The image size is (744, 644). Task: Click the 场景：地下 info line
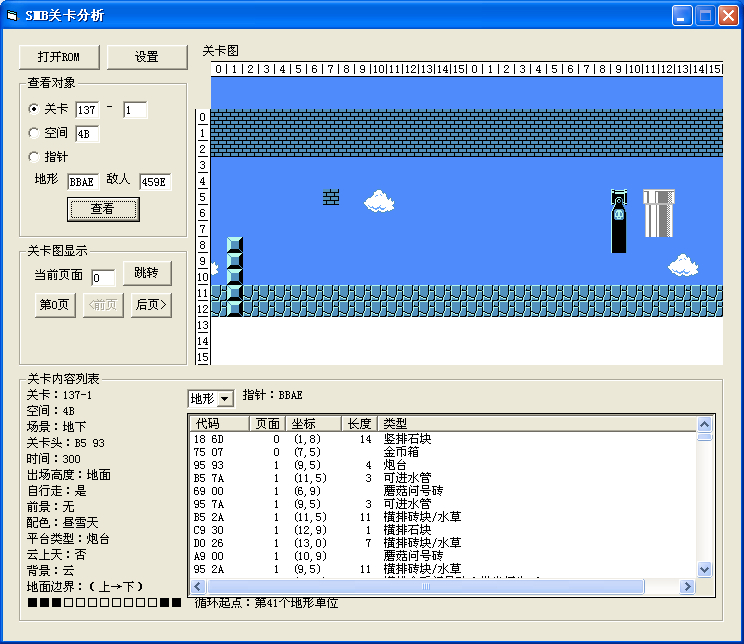[56, 427]
